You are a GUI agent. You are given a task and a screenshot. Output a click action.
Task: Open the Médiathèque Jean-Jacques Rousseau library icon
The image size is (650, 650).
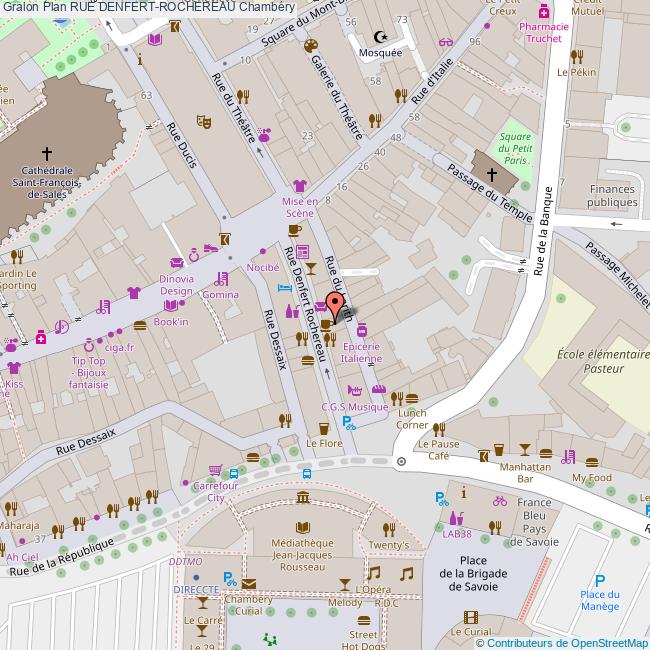coord(302,527)
